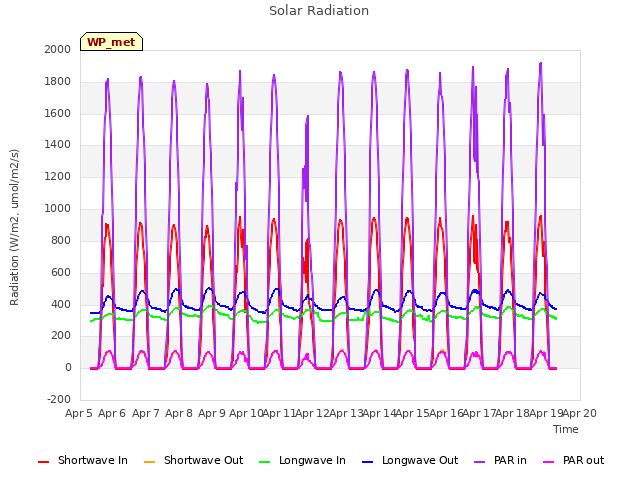Click the Apr 9 x-axis label
640x480 pixels.
[212, 413]
